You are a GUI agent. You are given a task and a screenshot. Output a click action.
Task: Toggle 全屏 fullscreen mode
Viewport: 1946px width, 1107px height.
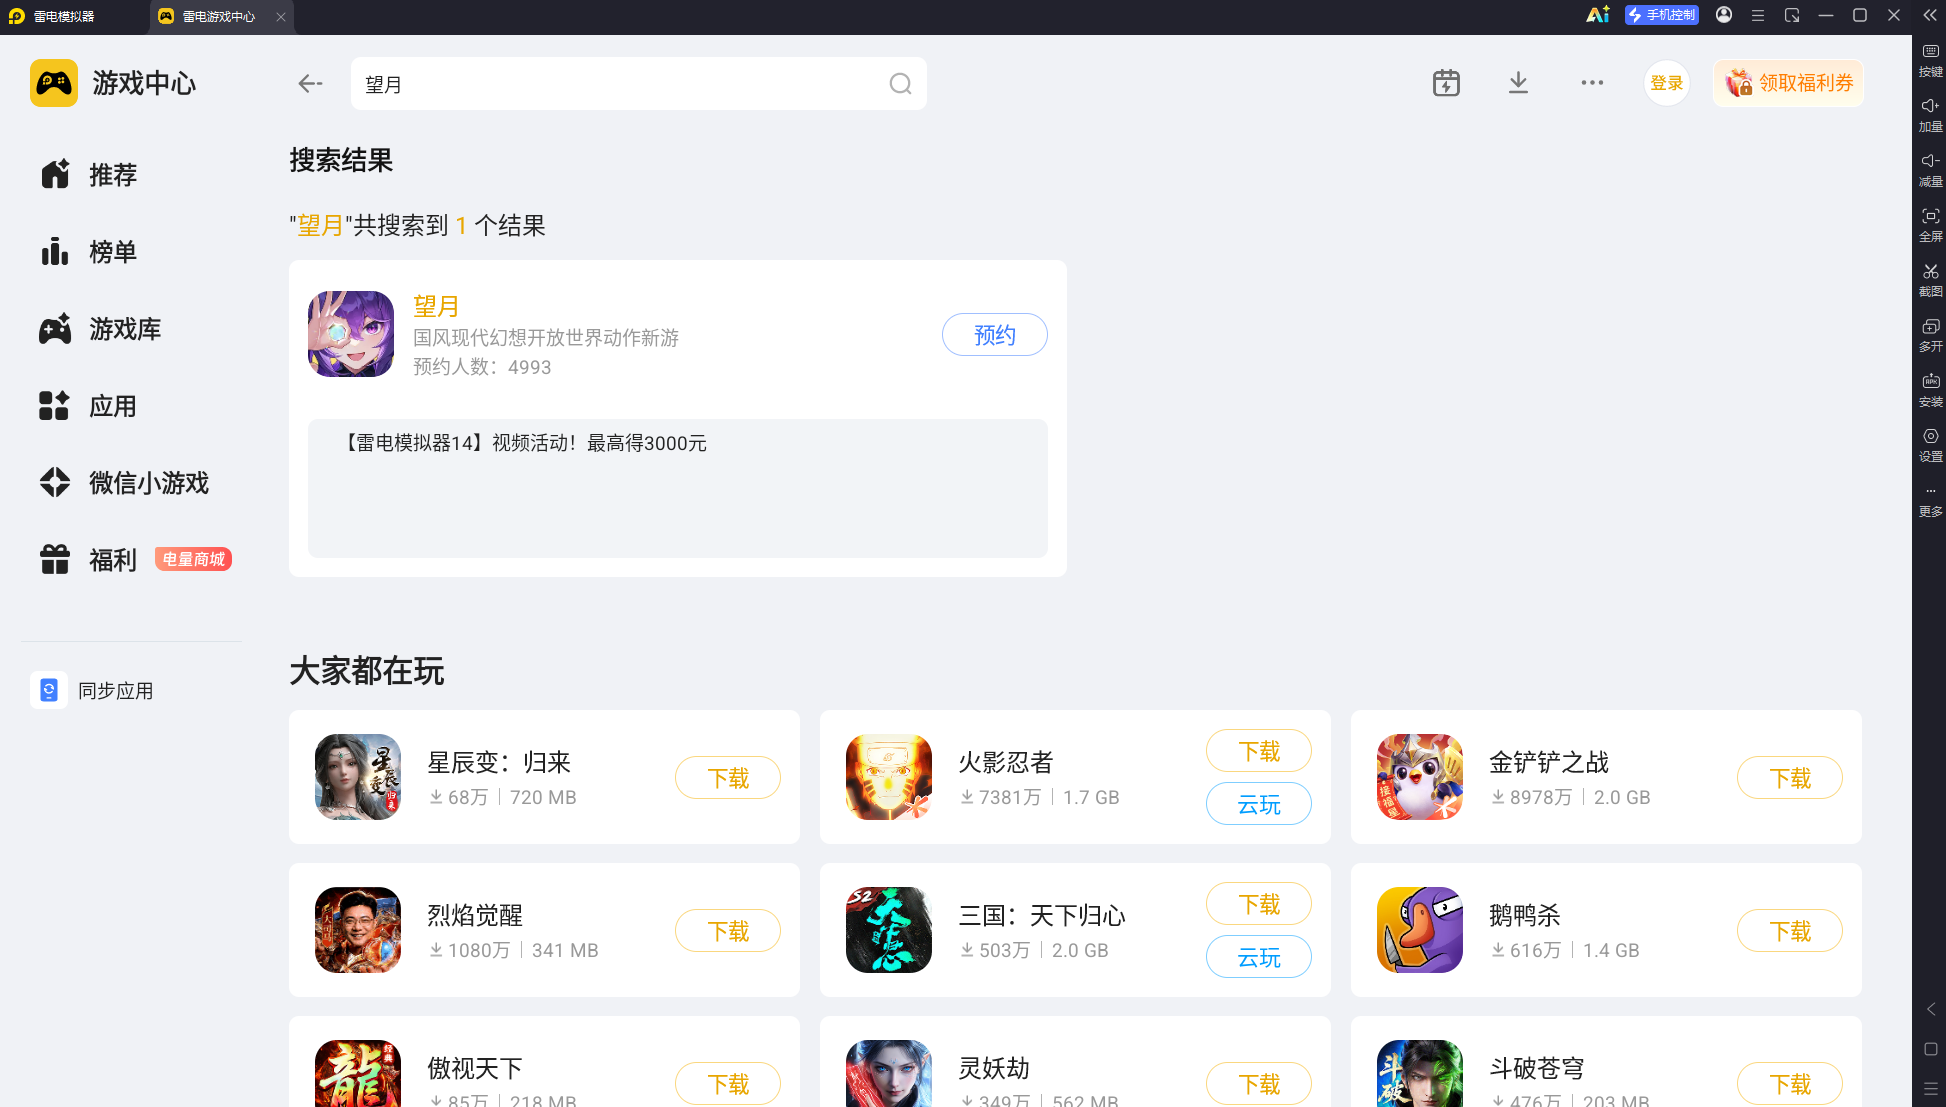coord(1930,225)
